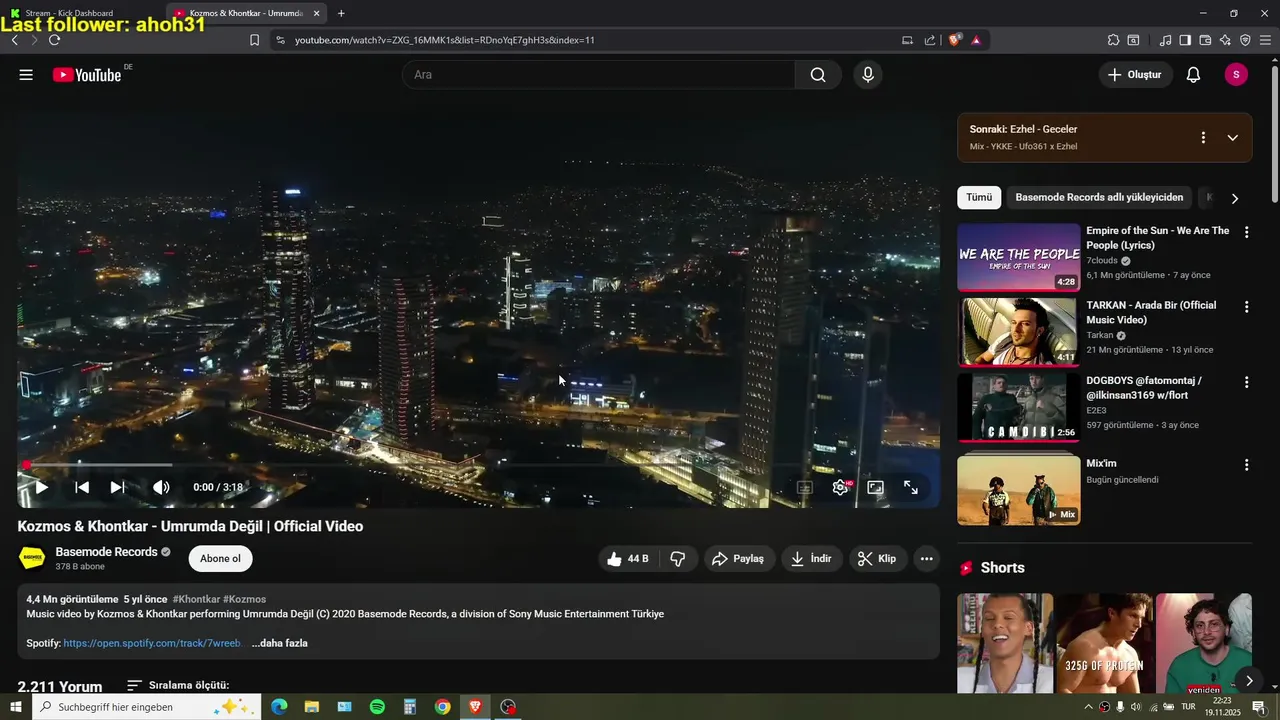Show more filter chips with right arrow
The height and width of the screenshot is (720, 1280).
point(1234,198)
